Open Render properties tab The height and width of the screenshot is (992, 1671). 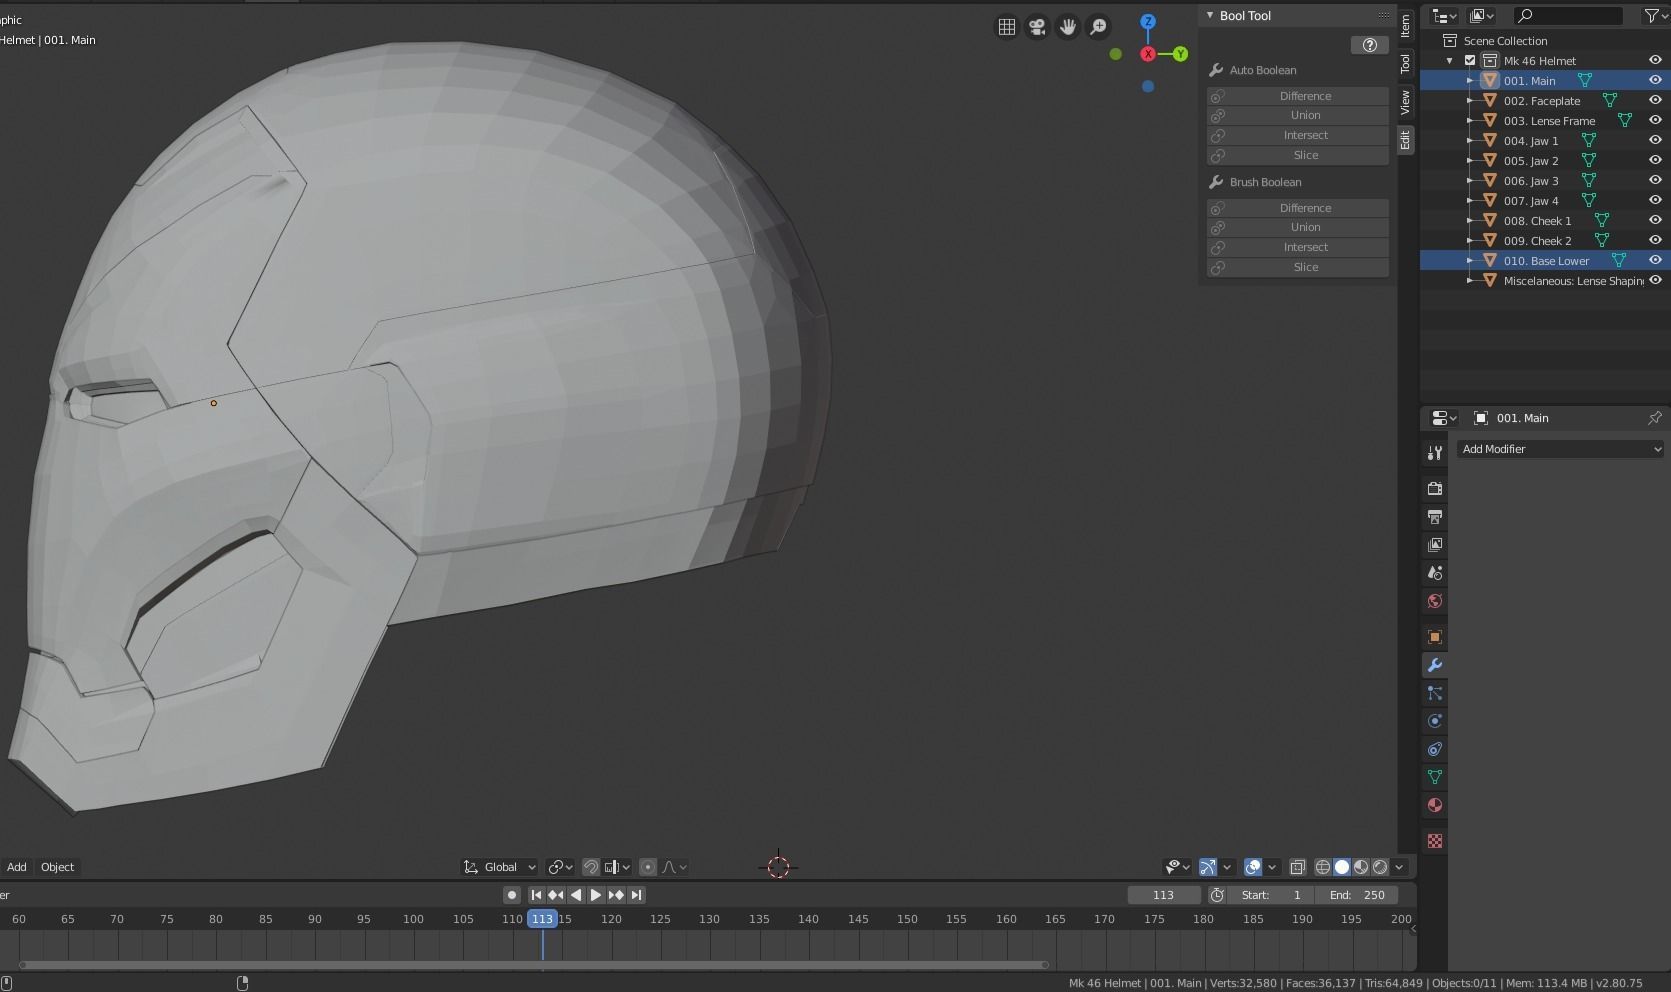tap(1435, 489)
